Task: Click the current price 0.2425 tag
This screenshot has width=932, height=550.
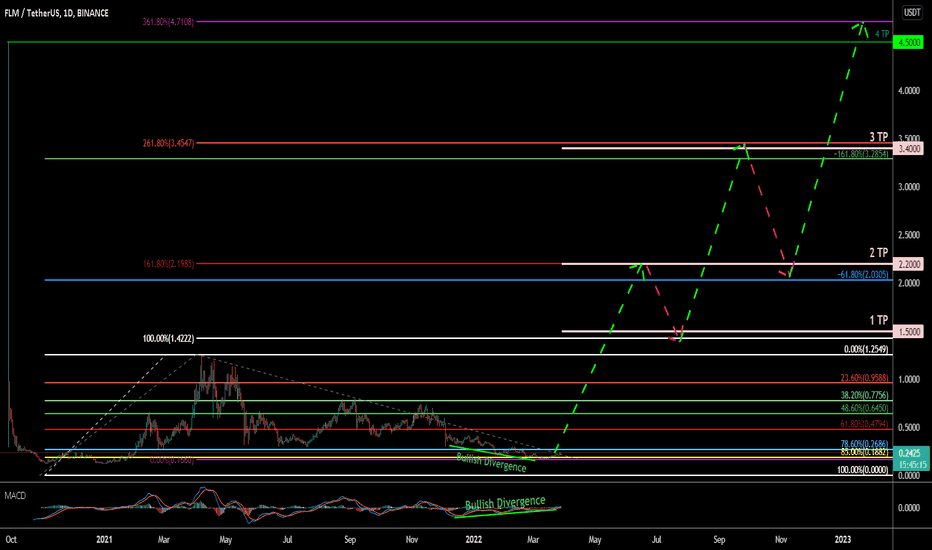Action: tap(910, 453)
